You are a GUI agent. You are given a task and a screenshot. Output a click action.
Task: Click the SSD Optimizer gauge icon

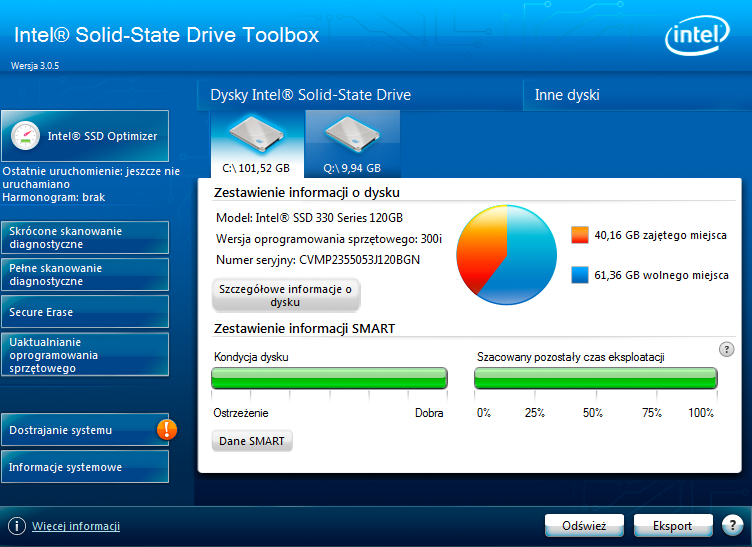click(25, 136)
